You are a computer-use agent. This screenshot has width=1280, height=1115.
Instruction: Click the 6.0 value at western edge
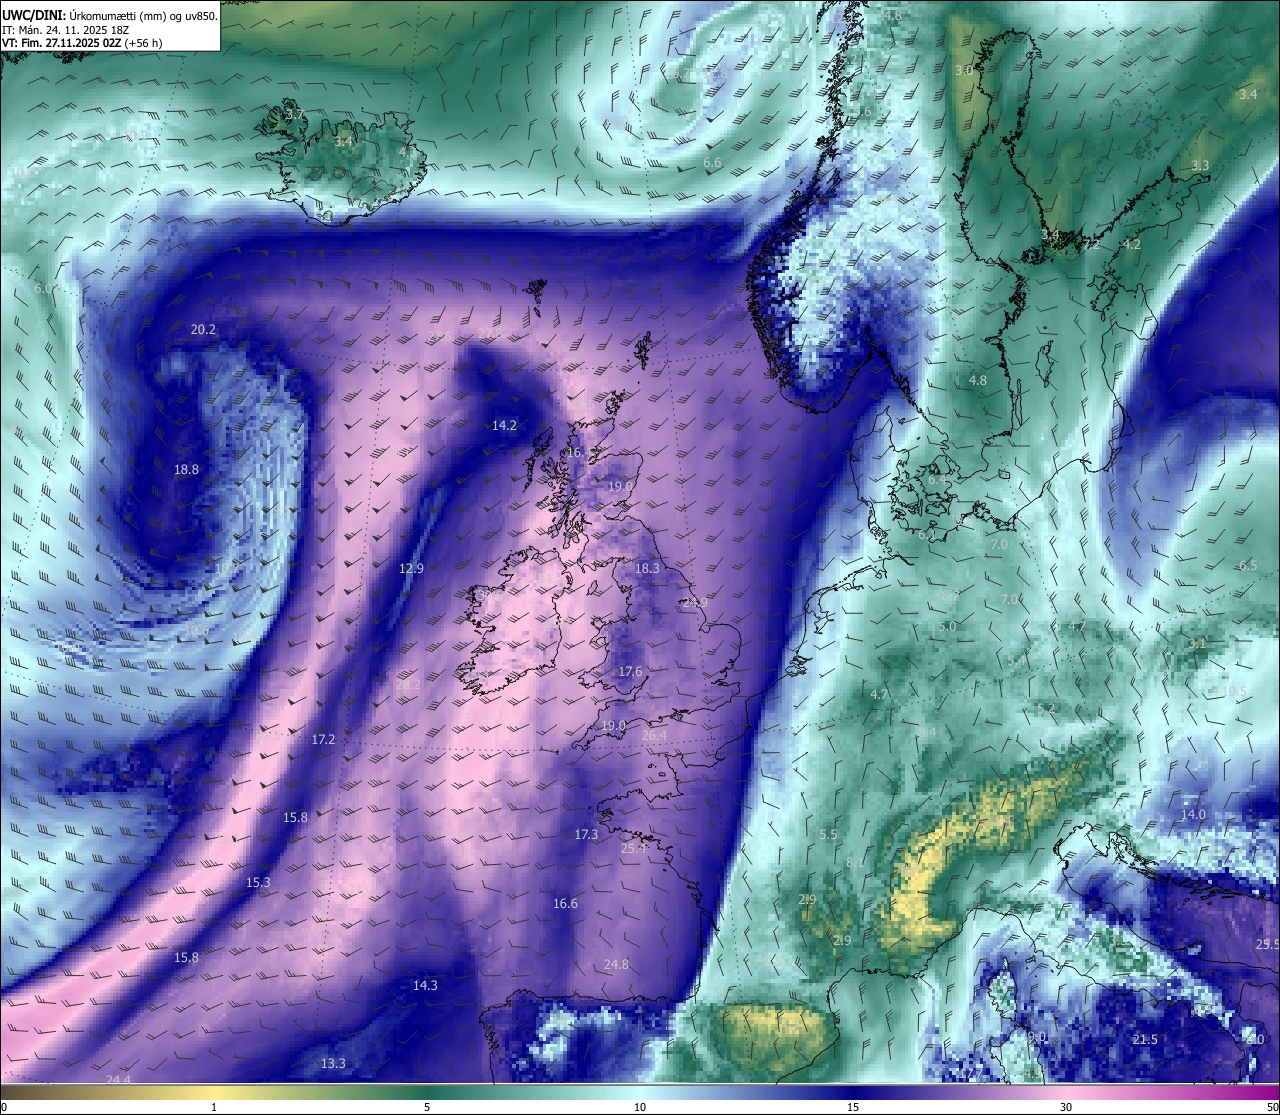coord(43,288)
